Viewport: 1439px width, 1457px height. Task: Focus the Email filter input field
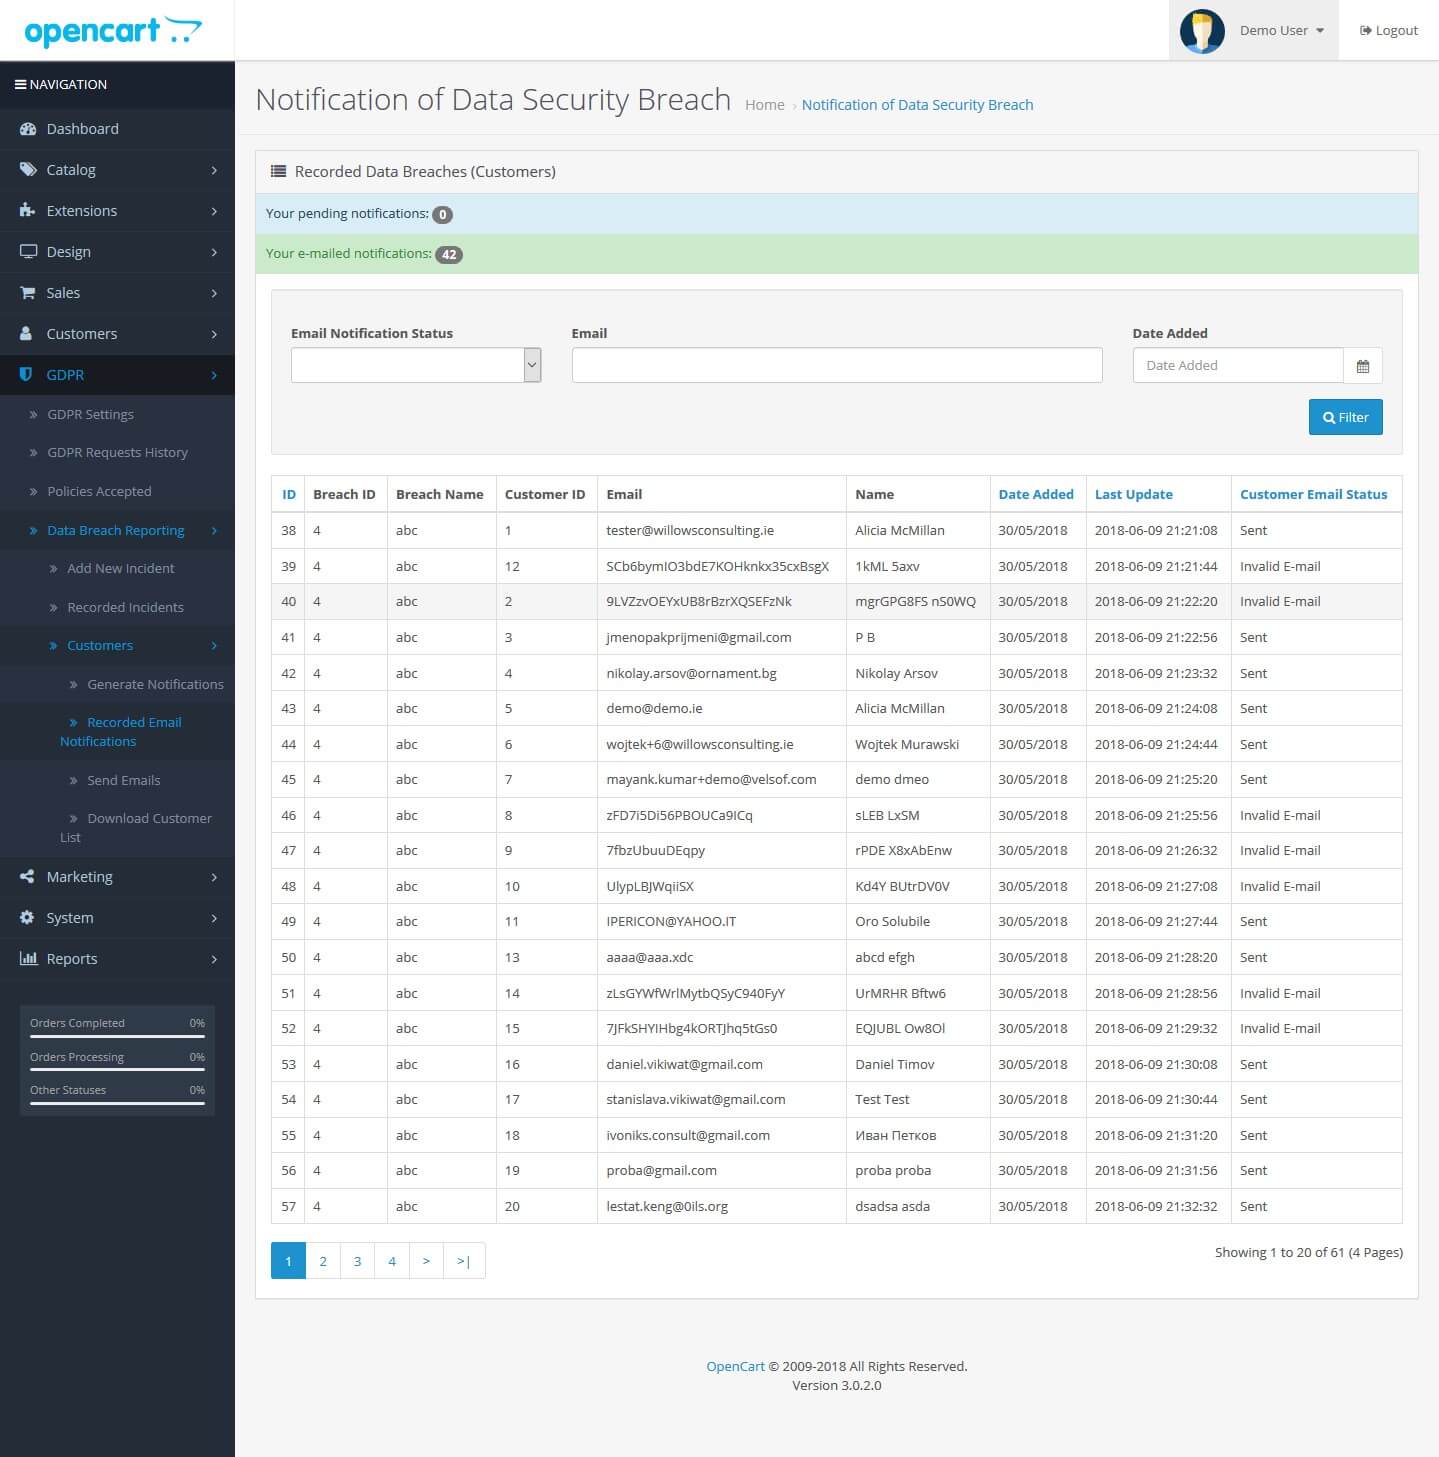click(x=837, y=366)
